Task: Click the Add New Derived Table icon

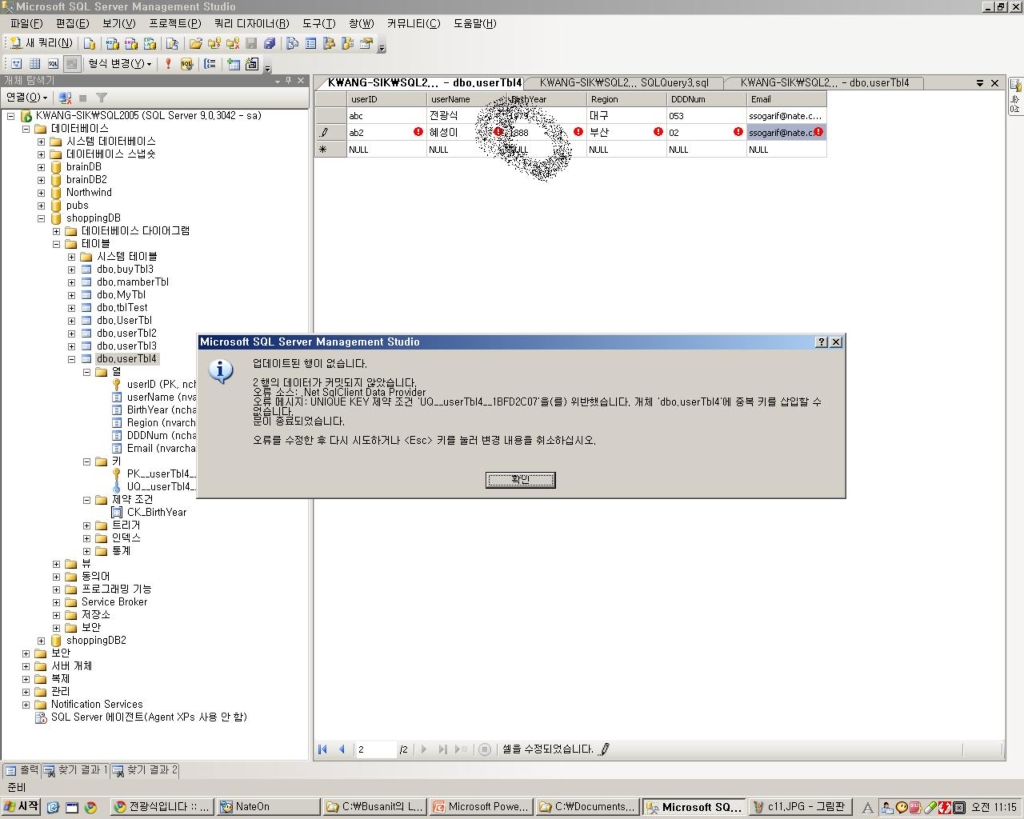Action: 251,64
